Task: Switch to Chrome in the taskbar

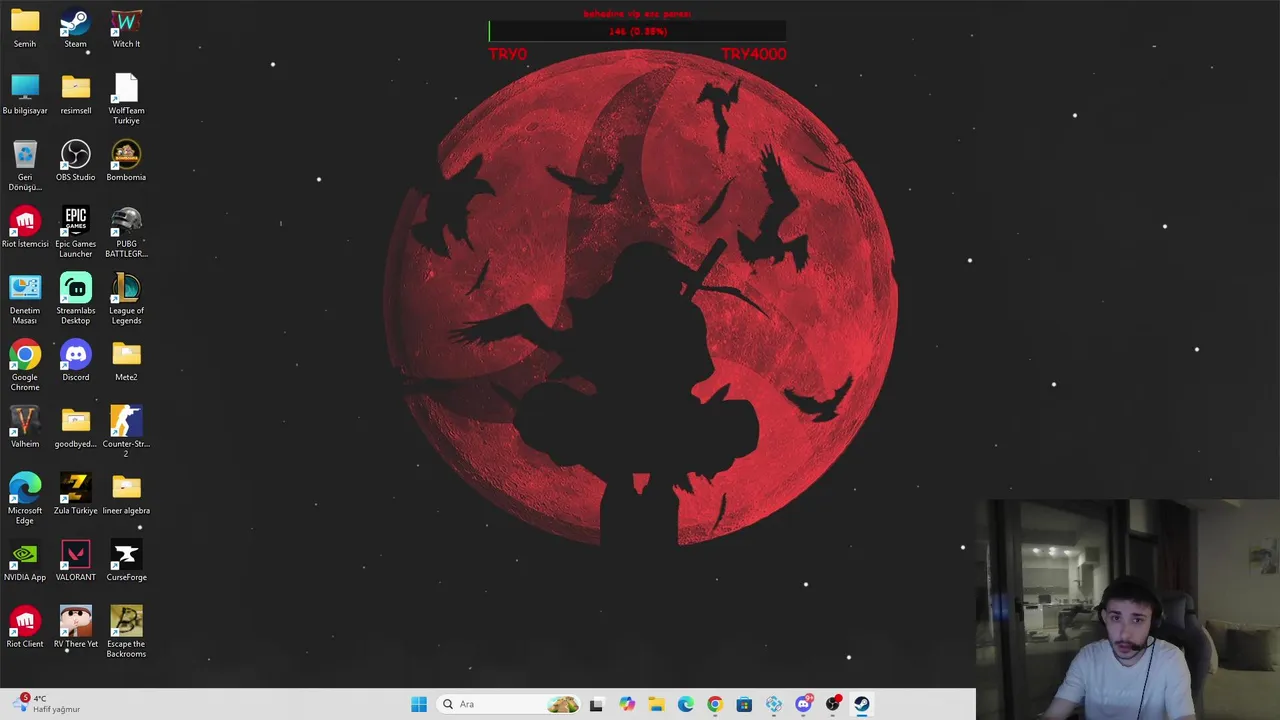Action: (x=714, y=704)
